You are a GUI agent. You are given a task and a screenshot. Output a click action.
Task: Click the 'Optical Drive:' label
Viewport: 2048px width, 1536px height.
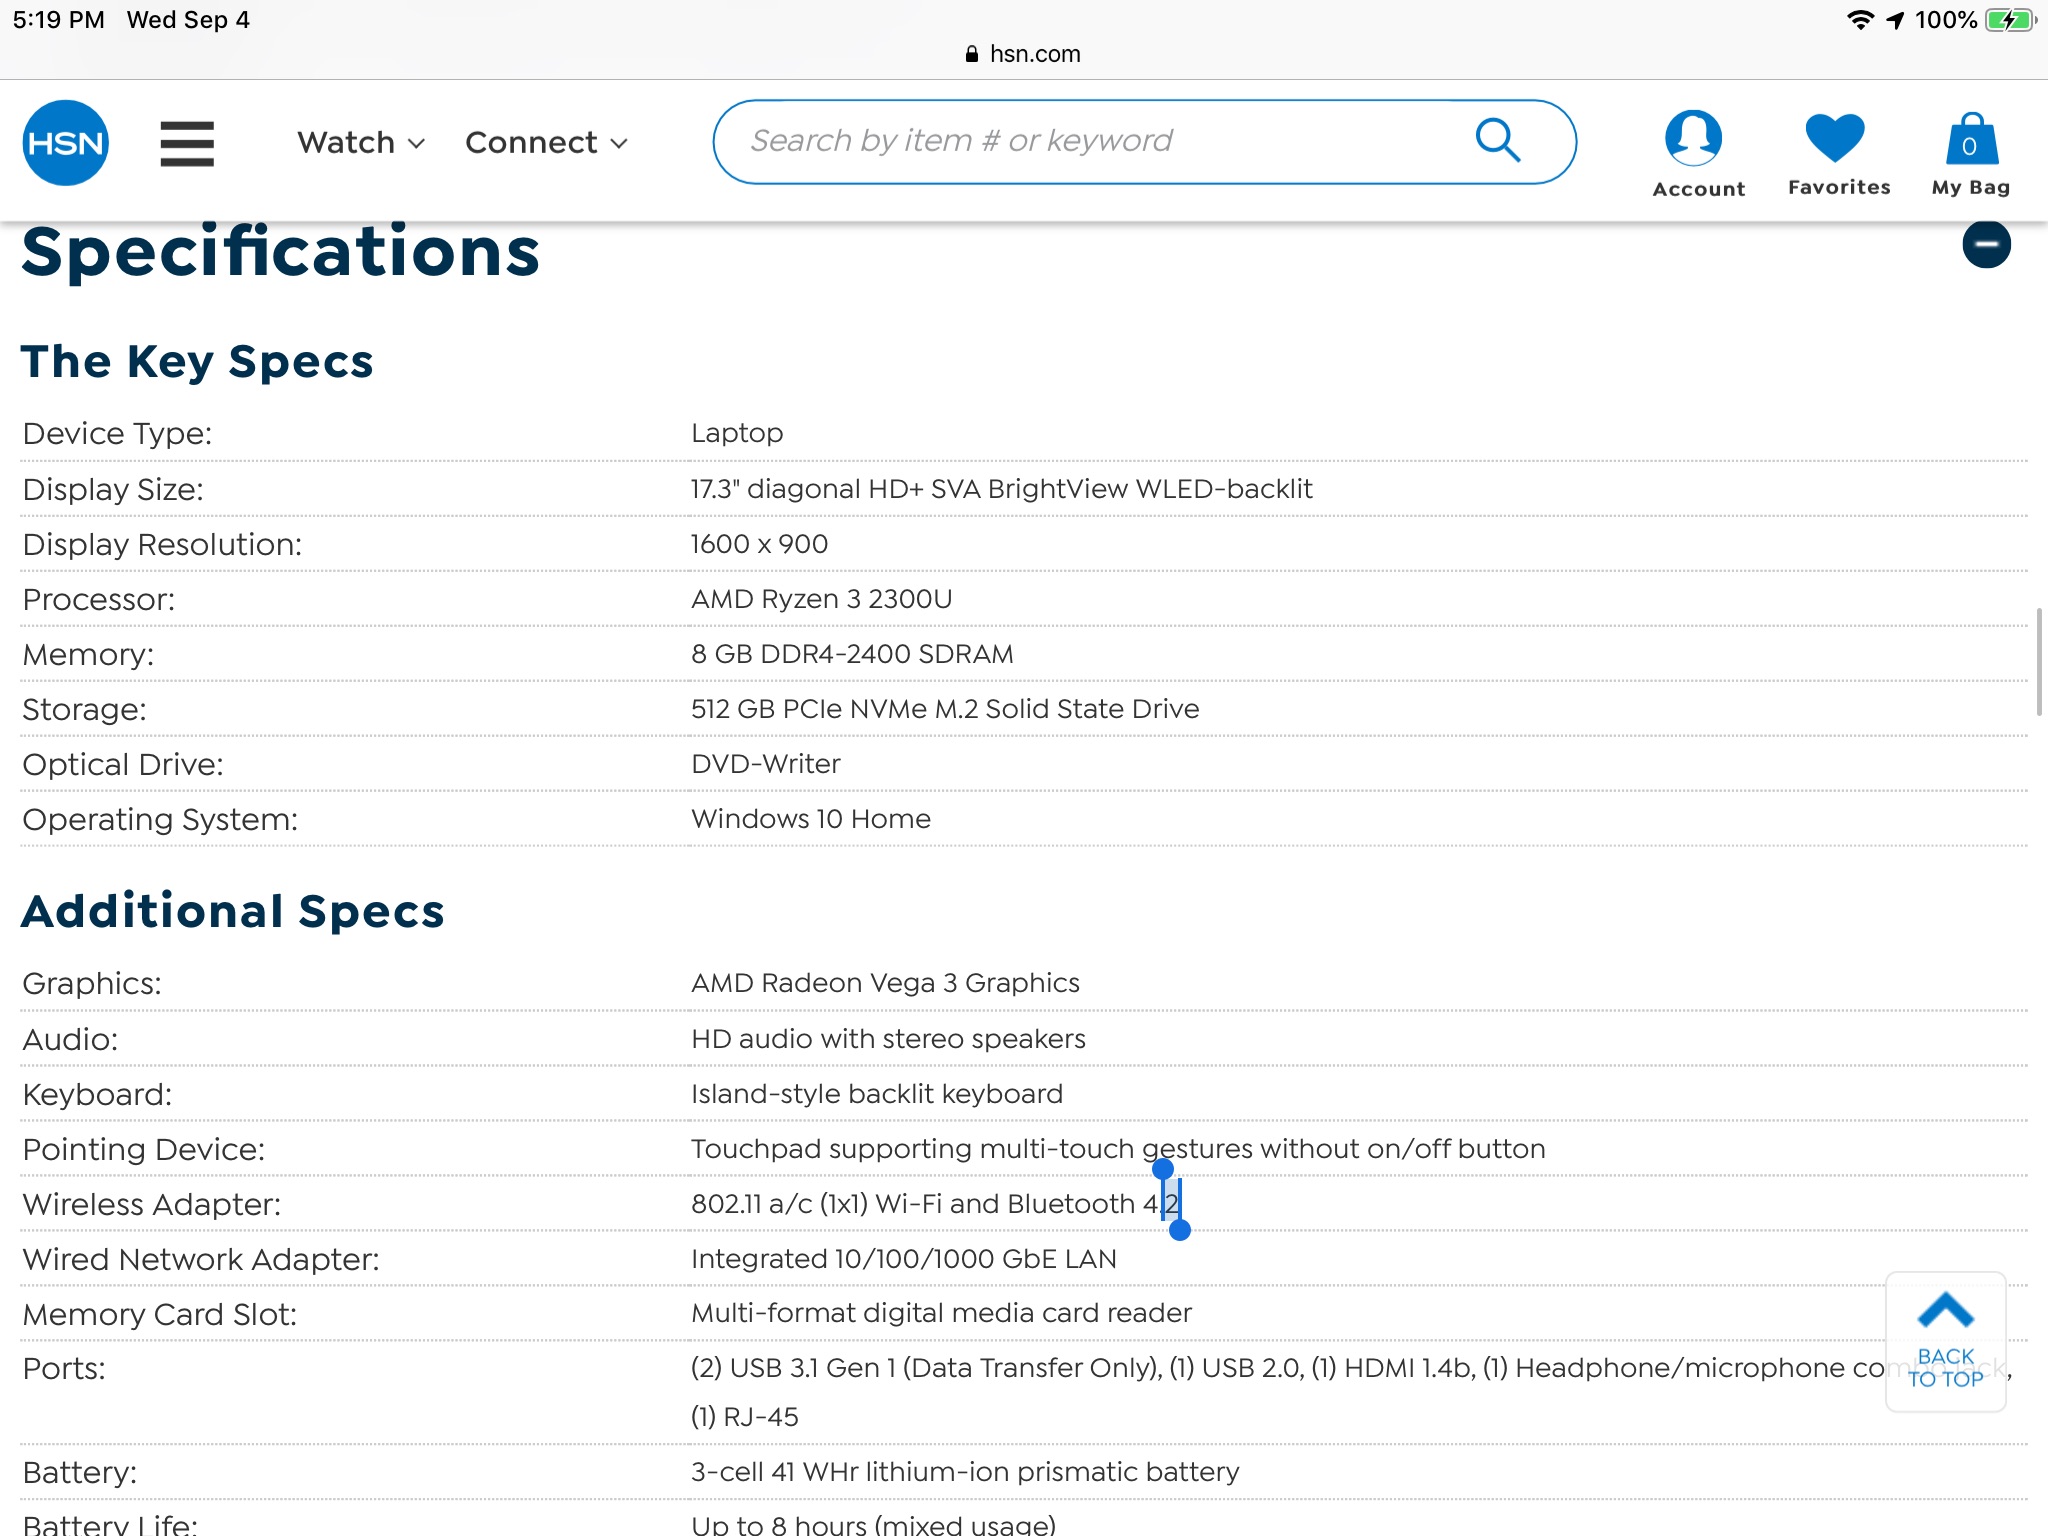(x=123, y=764)
